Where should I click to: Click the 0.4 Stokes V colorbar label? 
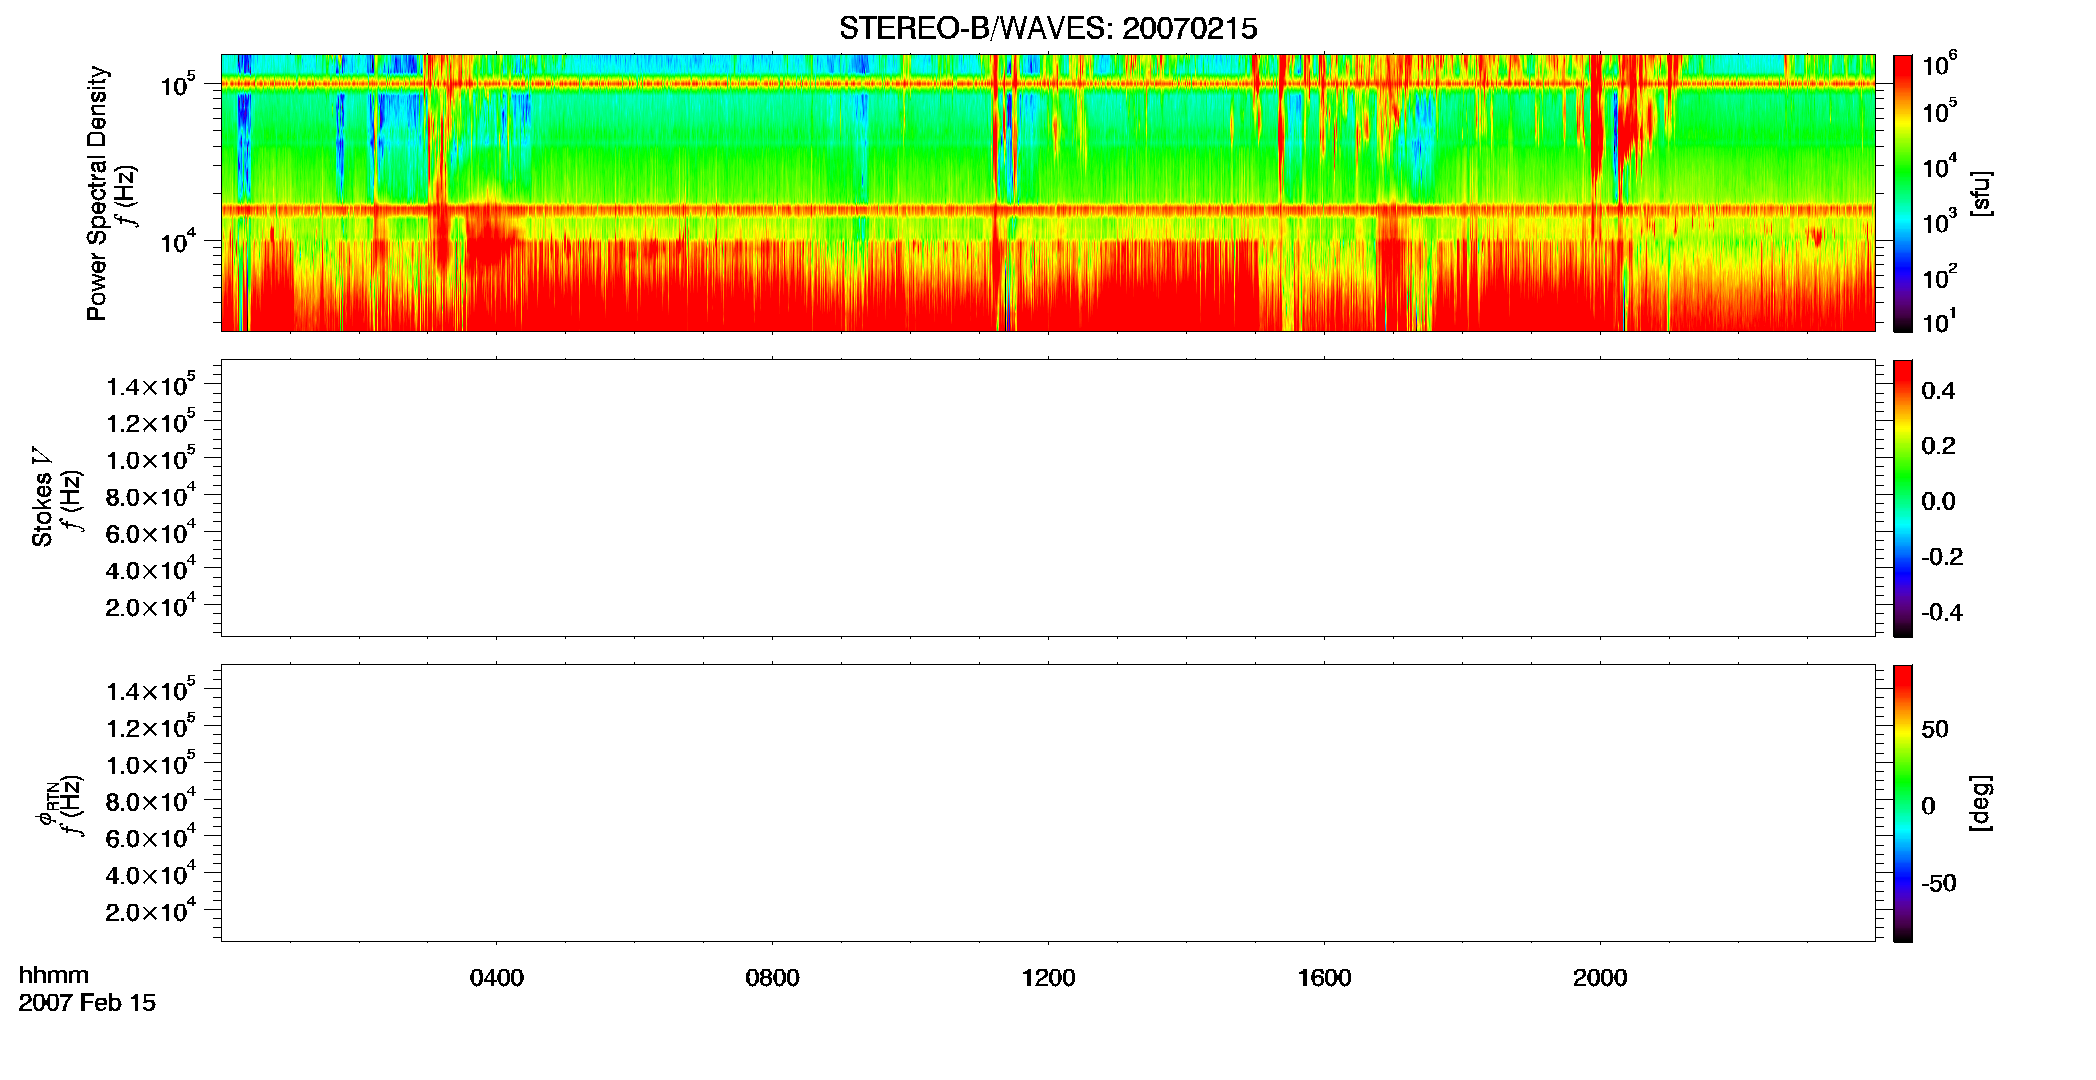1938,391
